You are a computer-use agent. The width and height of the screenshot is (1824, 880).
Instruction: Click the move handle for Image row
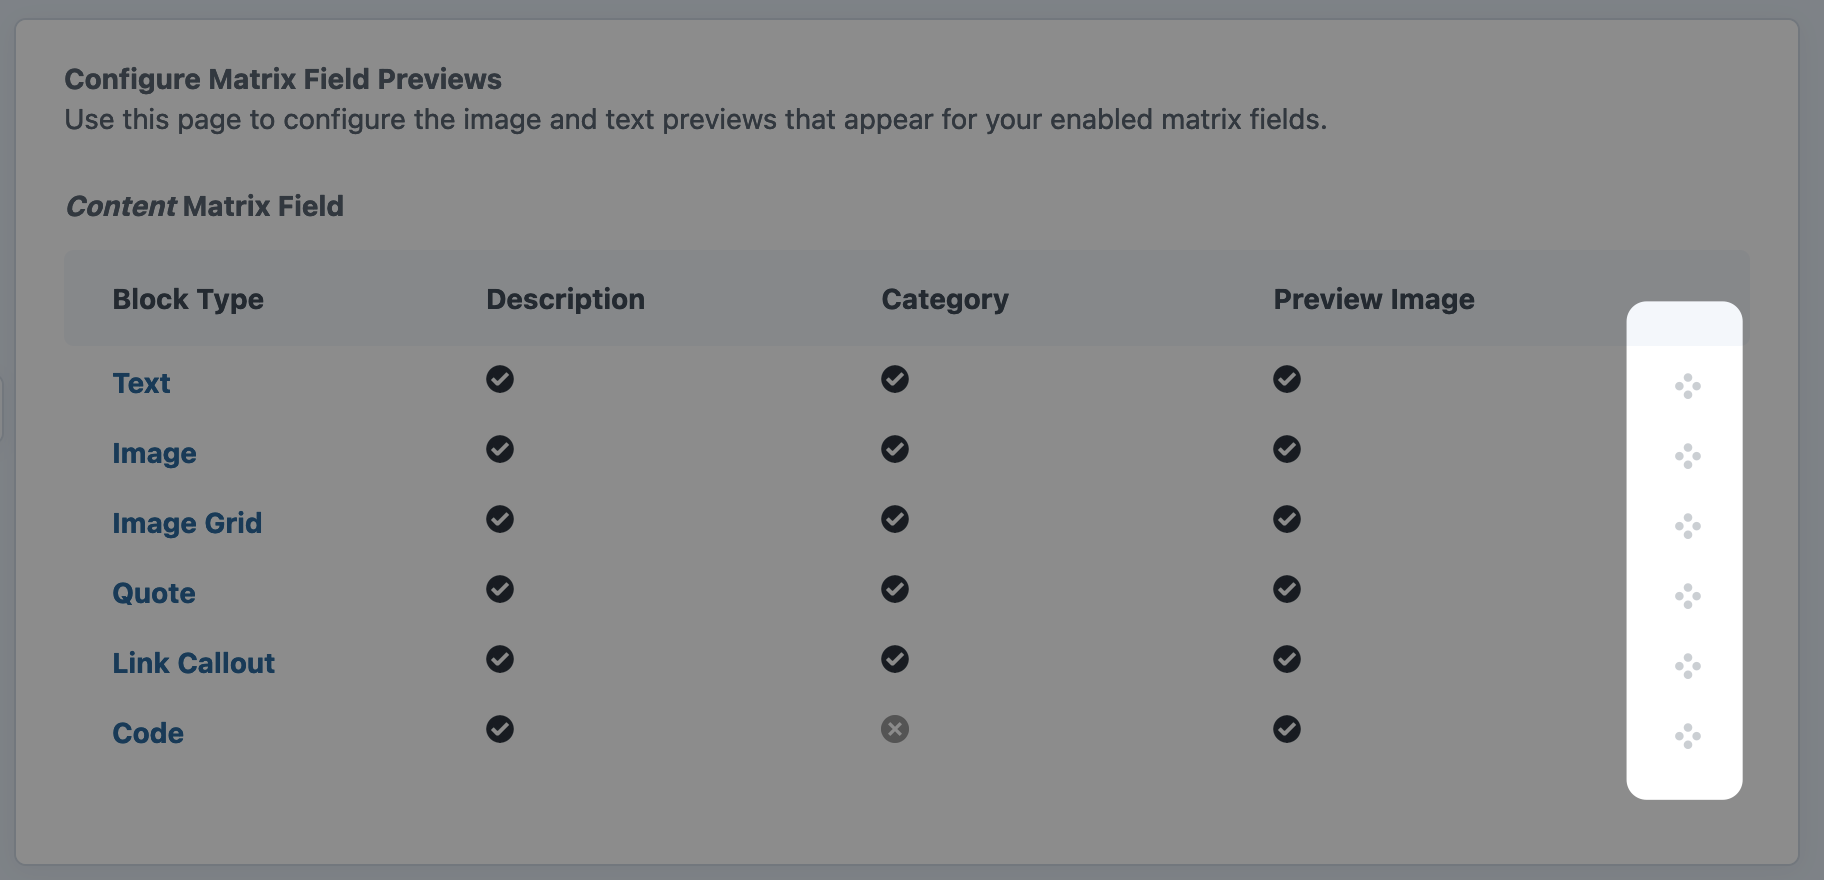pos(1688,456)
